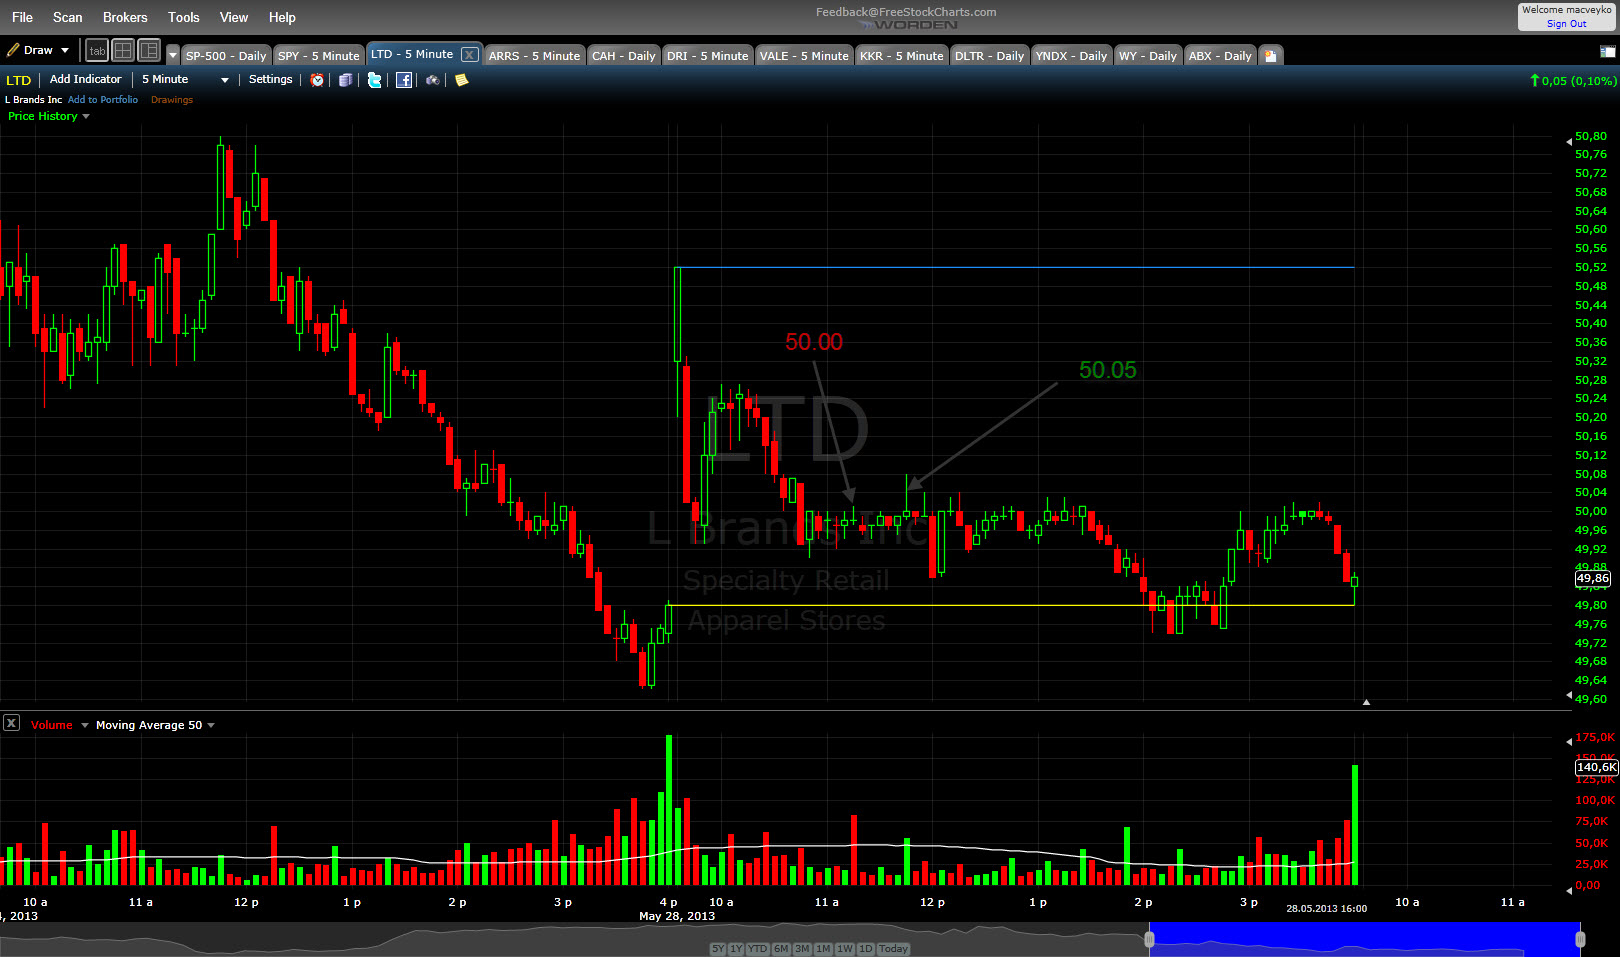This screenshot has height=957, width=1620.
Task: Open the alarm clock alerts icon
Action: 317,80
